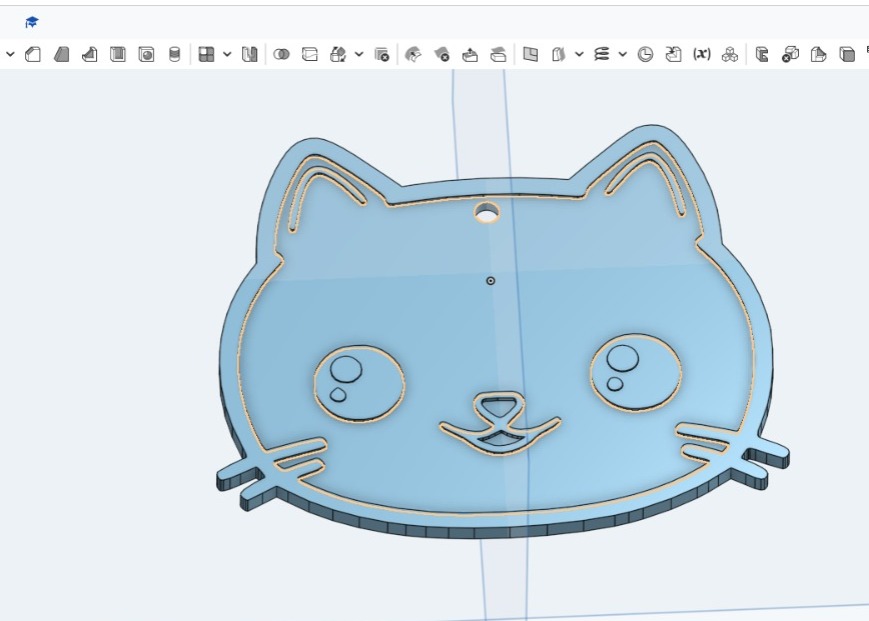Image resolution: width=869 pixels, height=621 pixels.
Task: Activate the Hole tool
Action: coord(146,55)
